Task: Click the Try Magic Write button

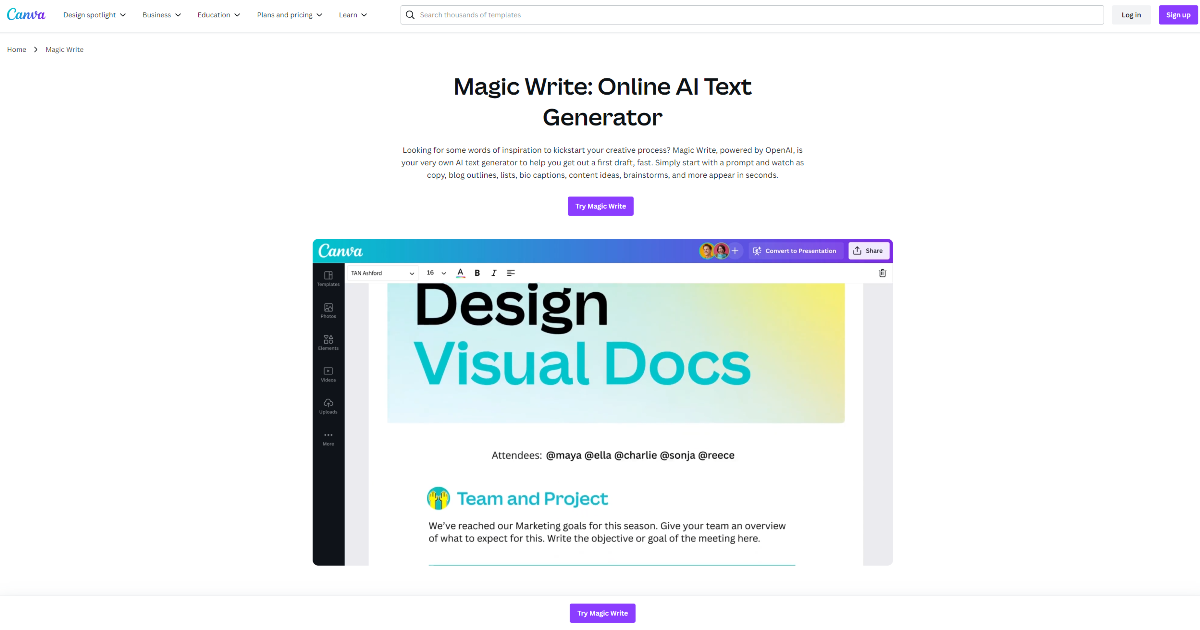Action: [601, 206]
